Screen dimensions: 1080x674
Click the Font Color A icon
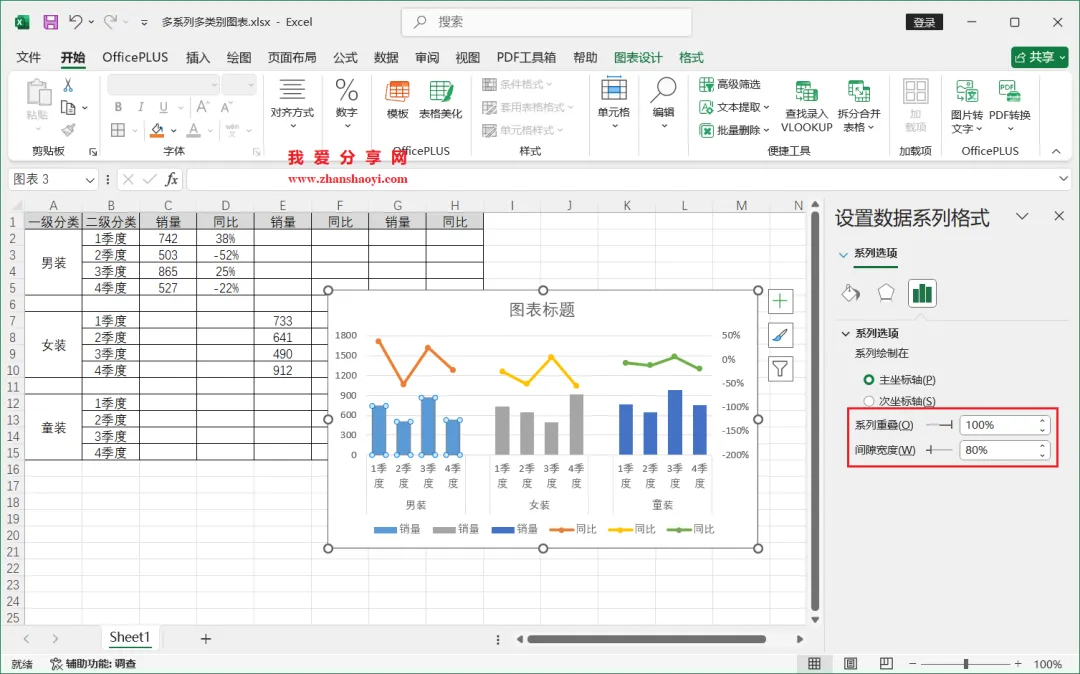click(x=194, y=129)
